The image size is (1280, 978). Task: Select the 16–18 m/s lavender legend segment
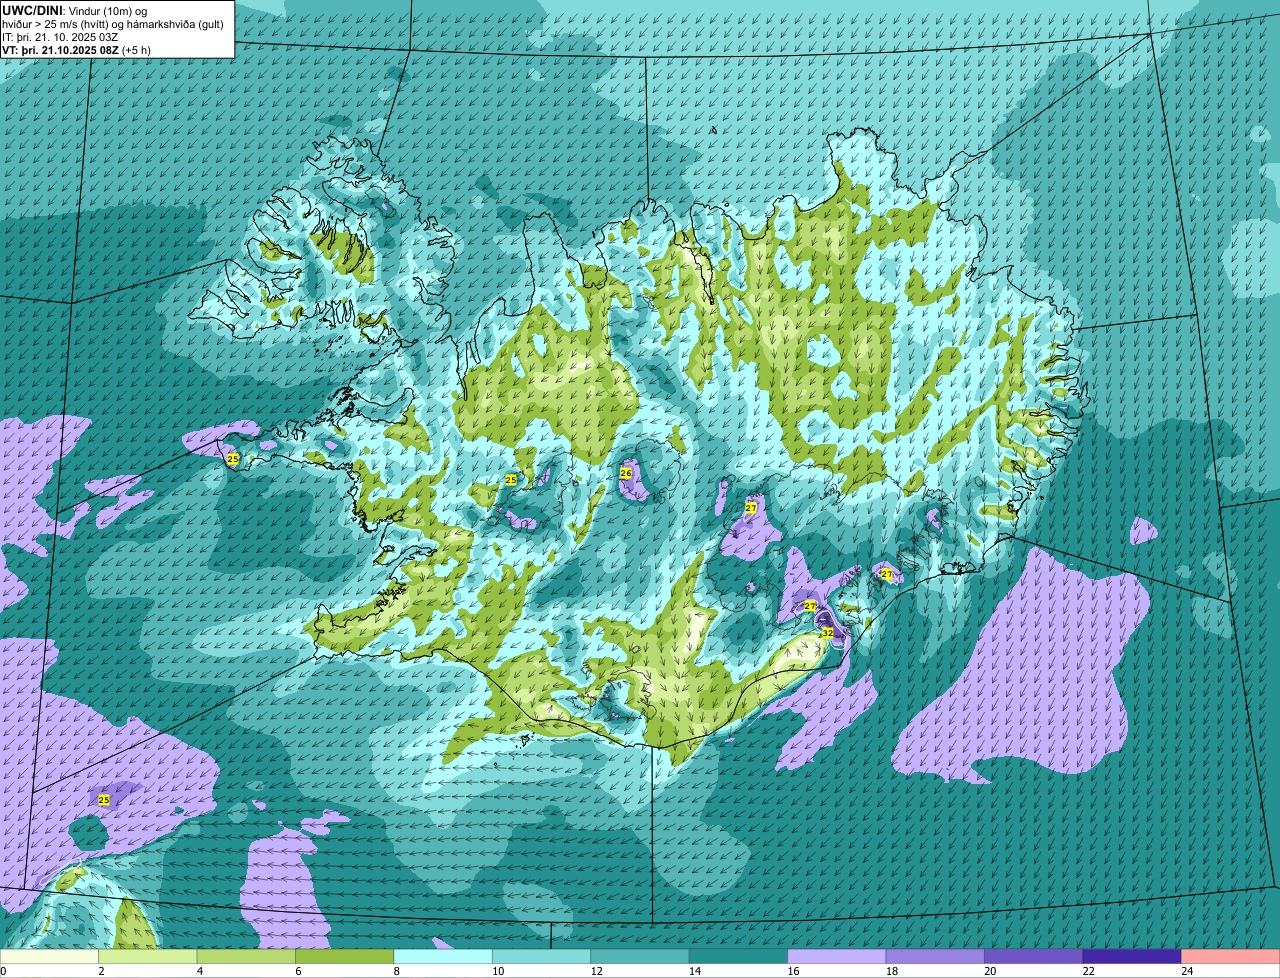[x=837, y=956]
